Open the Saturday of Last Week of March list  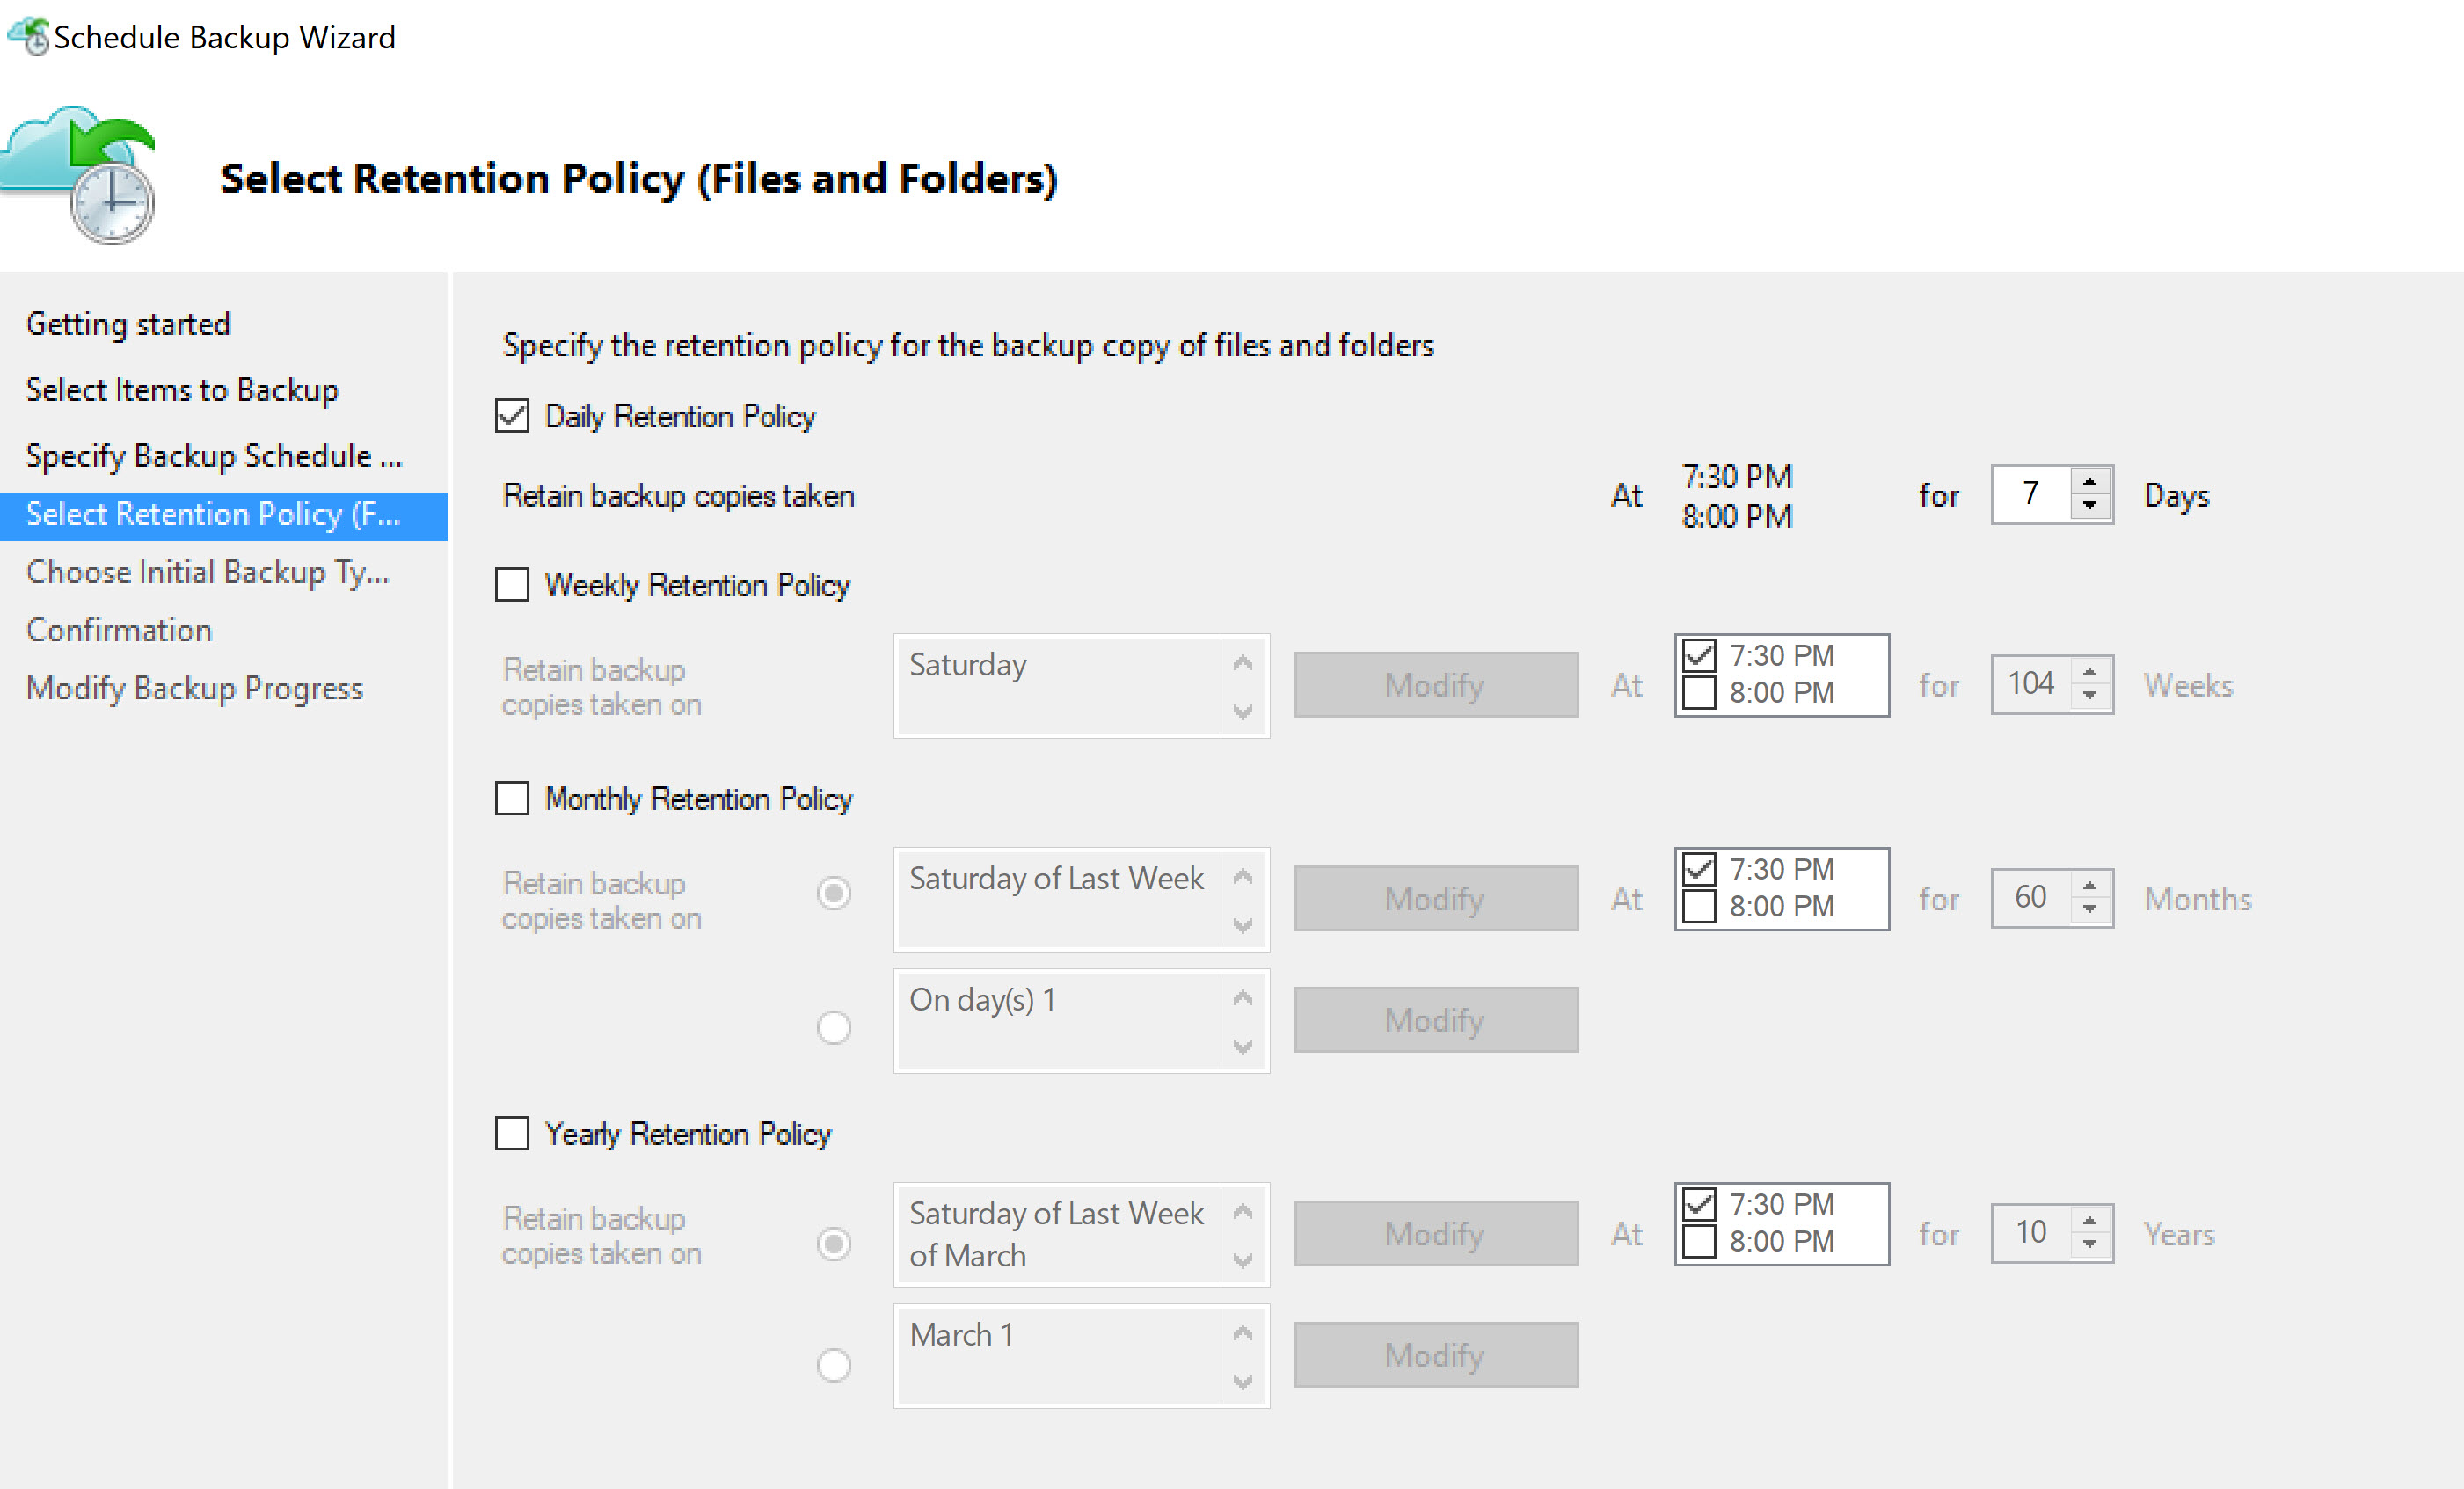[x=1082, y=1234]
